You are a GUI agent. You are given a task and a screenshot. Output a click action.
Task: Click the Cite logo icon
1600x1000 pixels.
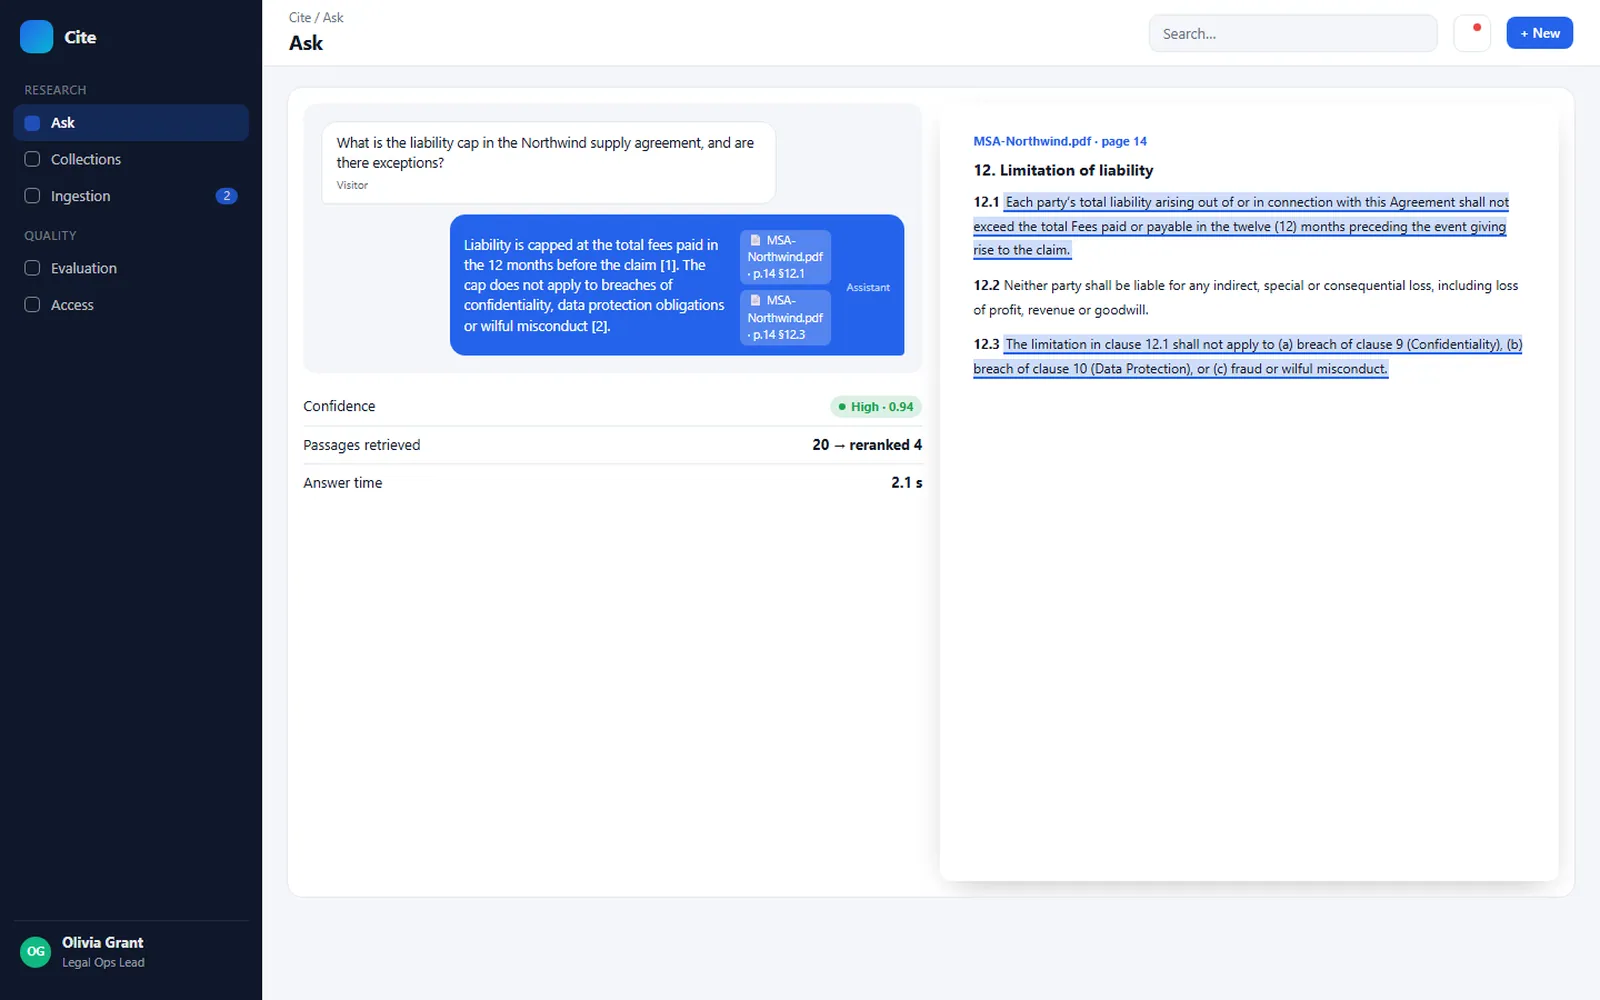pos(36,37)
